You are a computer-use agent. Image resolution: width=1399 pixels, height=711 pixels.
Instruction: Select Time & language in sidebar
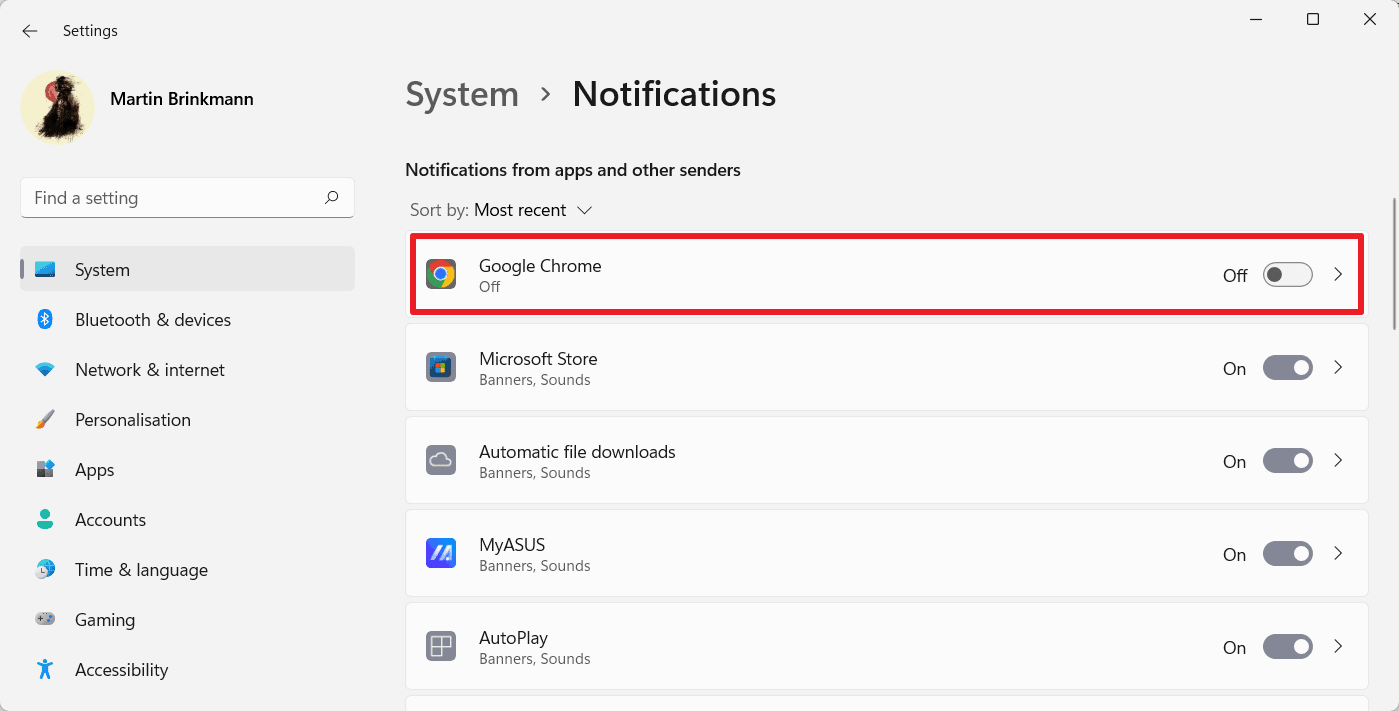[140, 569]
